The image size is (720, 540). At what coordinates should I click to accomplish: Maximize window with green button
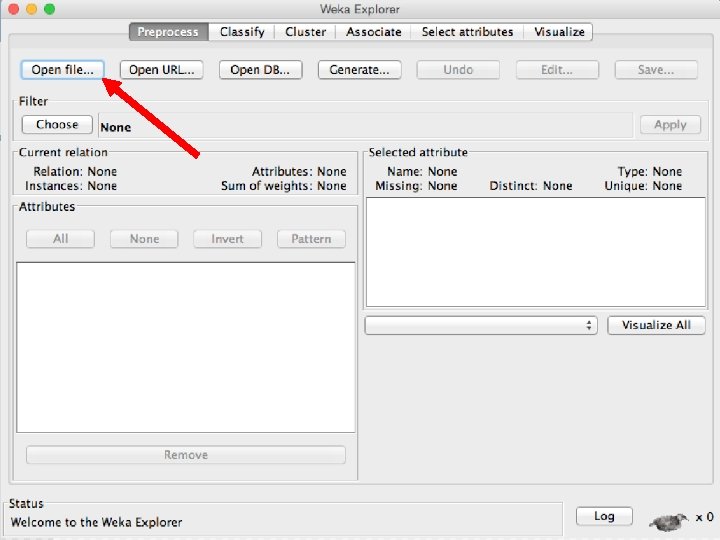[x=49, y=9]
